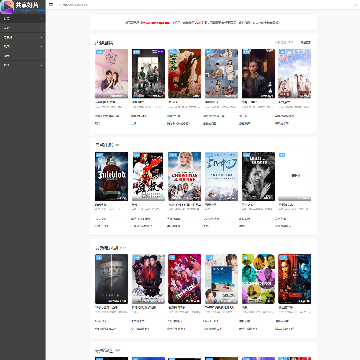Viewport: 360px width, 360px height.
Task: Open the third item in the dark sidebar
Action: (23, 37)
